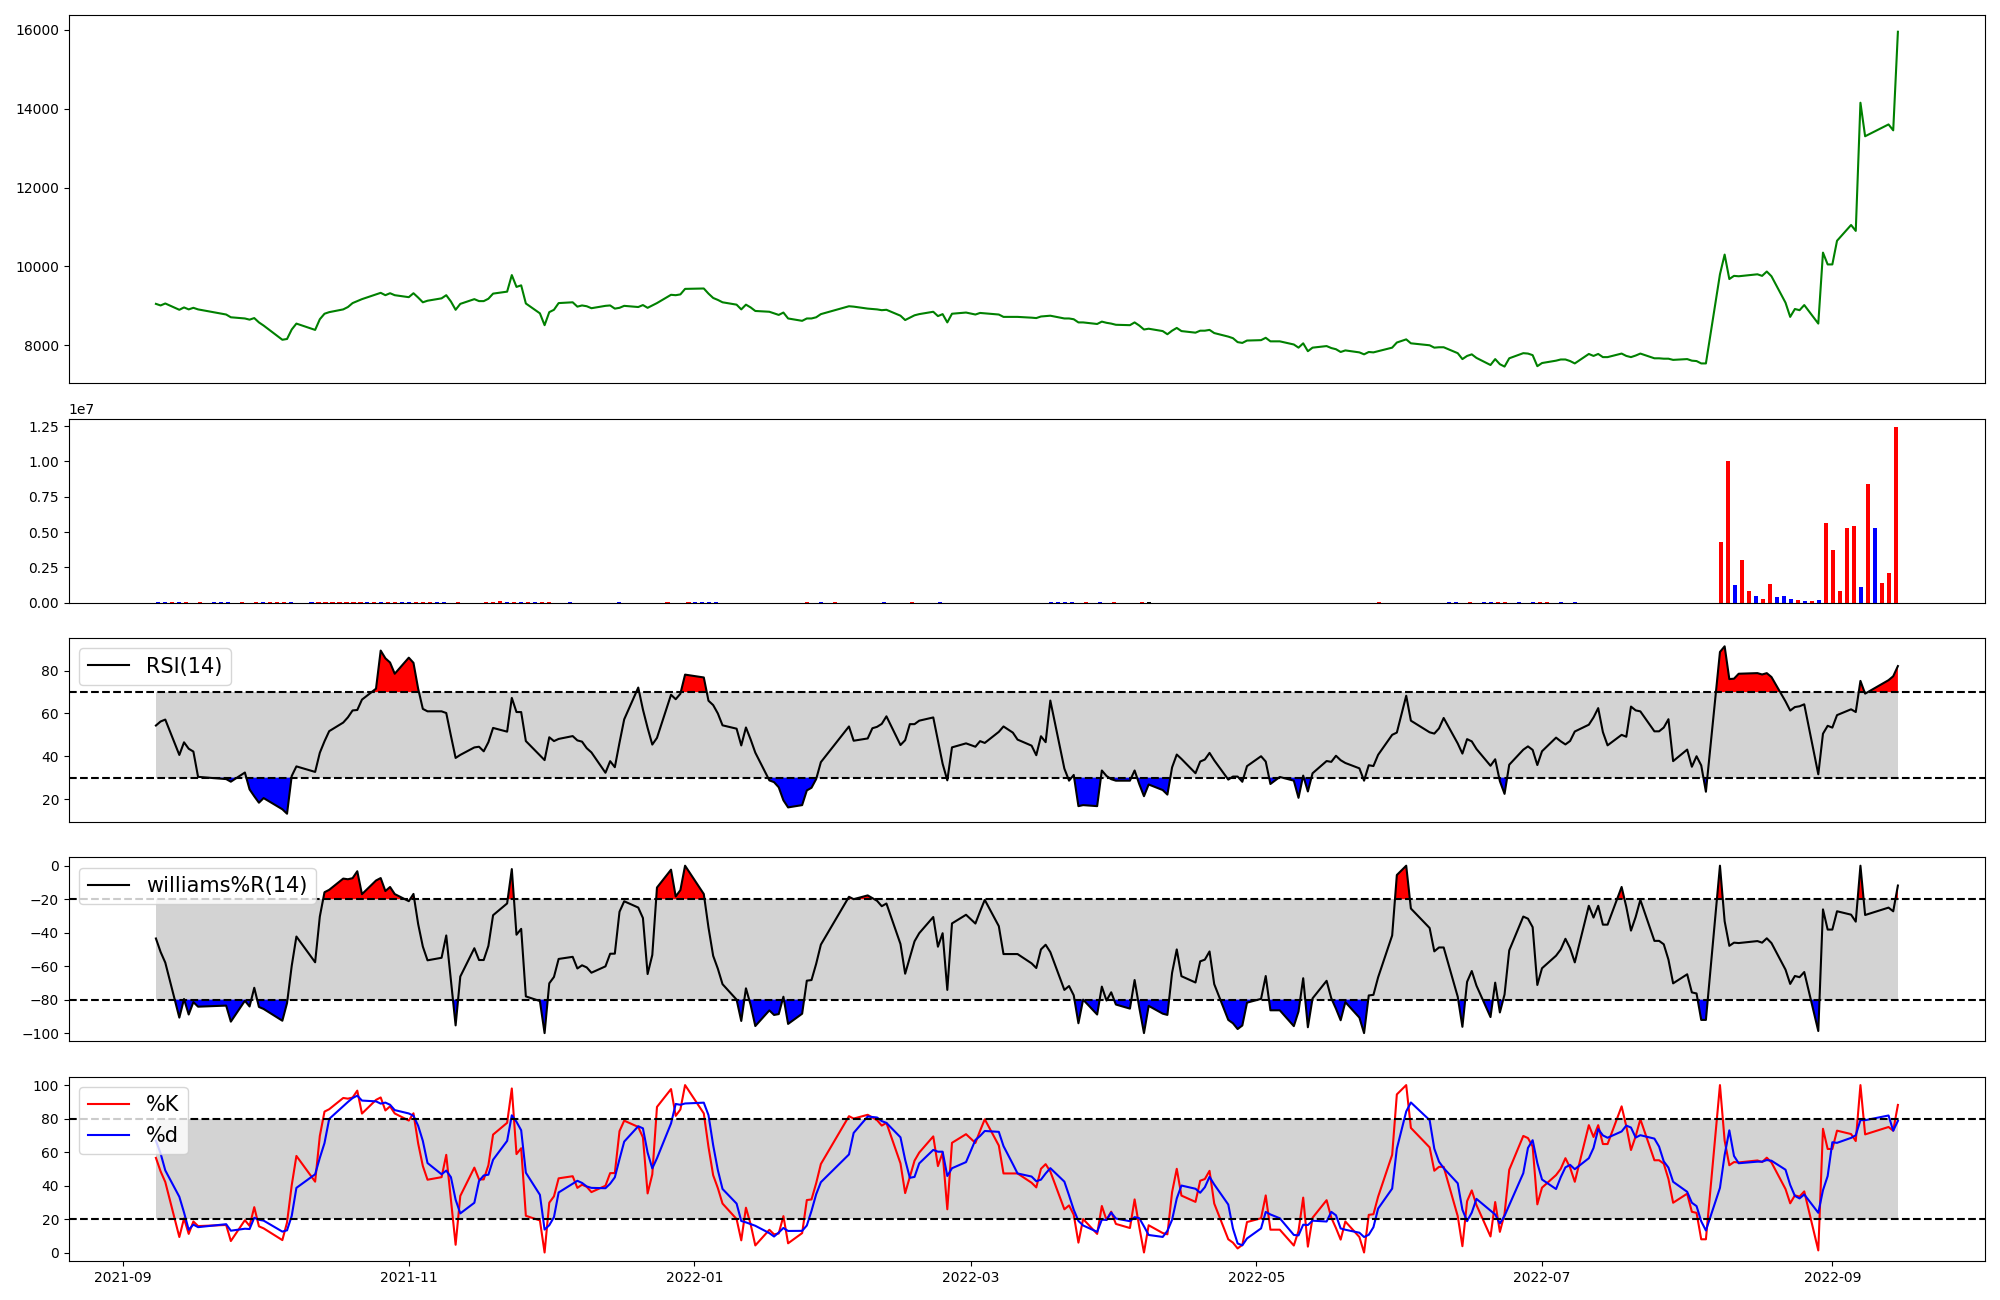2000x1300 pixels.
Task: Click the RSI(14) legend label
Action: point(184,666)
